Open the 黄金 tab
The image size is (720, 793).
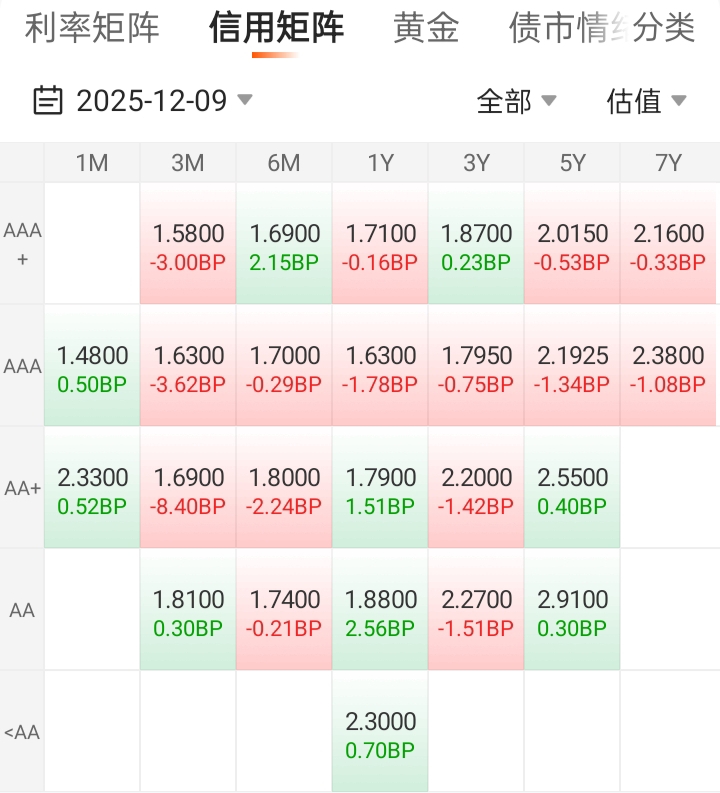pyautogui.click(x=426, y=28)
